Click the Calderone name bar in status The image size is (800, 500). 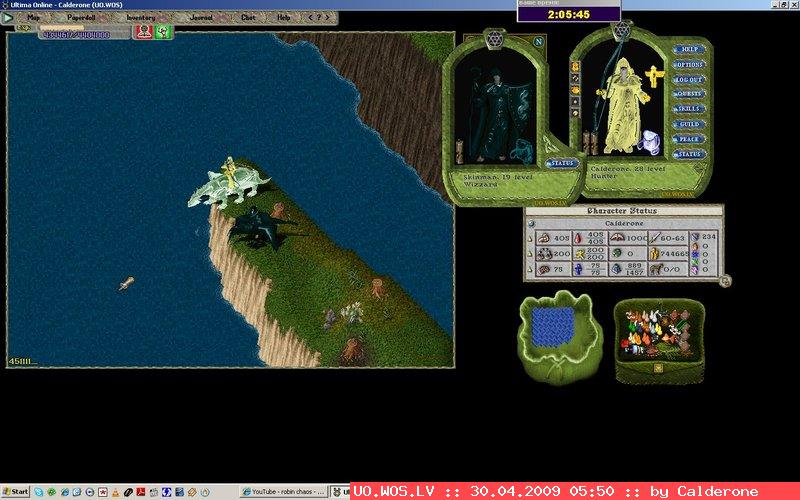coord(623,223)
